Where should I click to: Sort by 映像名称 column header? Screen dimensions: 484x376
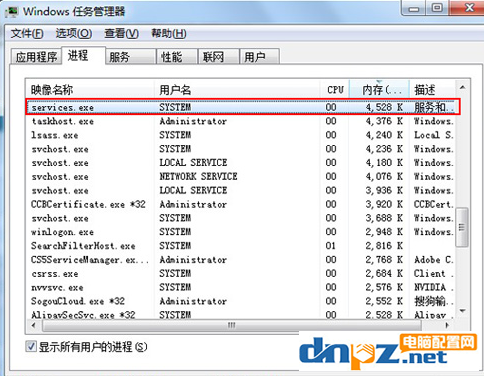90,90
